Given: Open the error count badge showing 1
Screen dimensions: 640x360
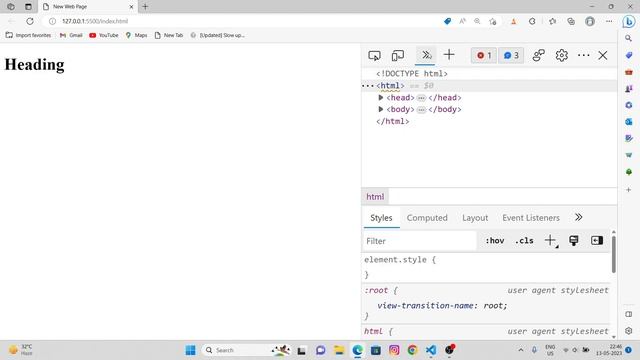Looking at the screenshot, I should [x=484, y=55].
